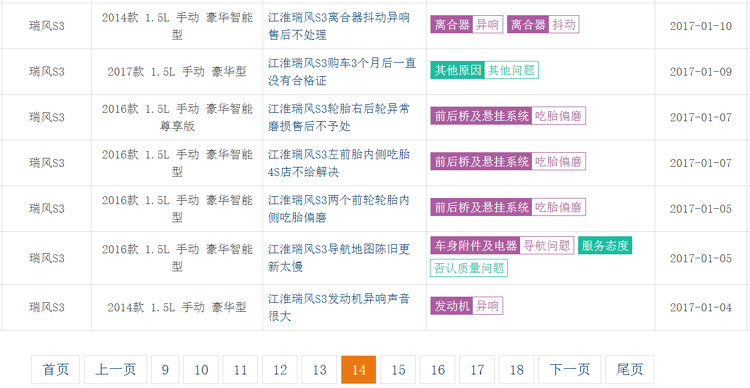The width and height of the screenshot is (750, 388).
Task: Open page 12 in pagination
Action: point(280,369)
